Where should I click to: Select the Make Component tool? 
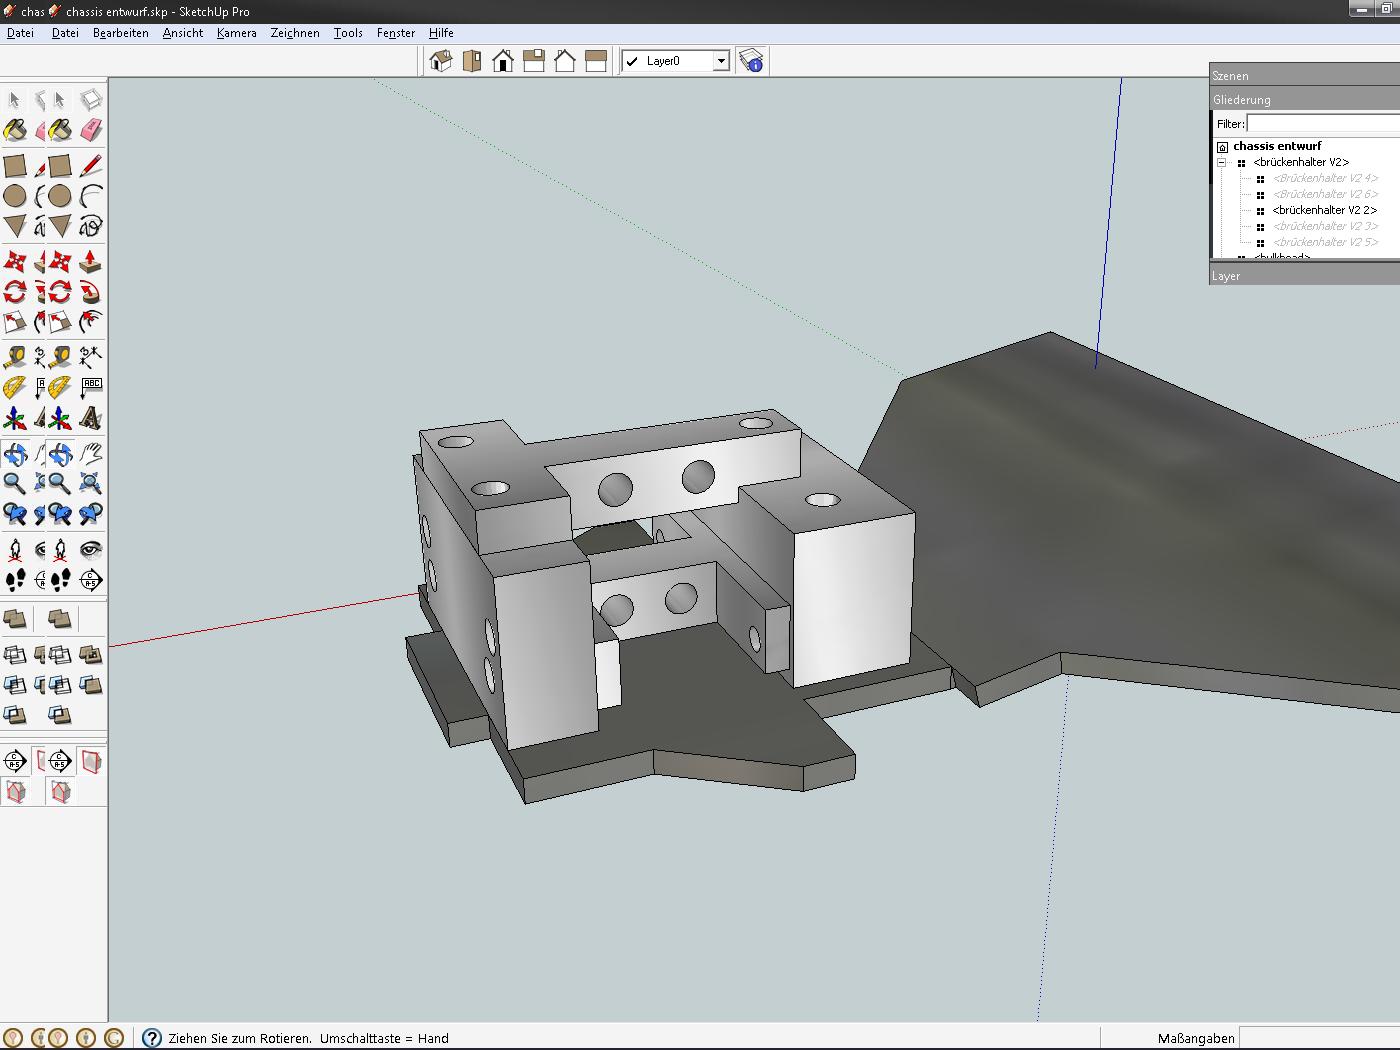tap(91, 100)
